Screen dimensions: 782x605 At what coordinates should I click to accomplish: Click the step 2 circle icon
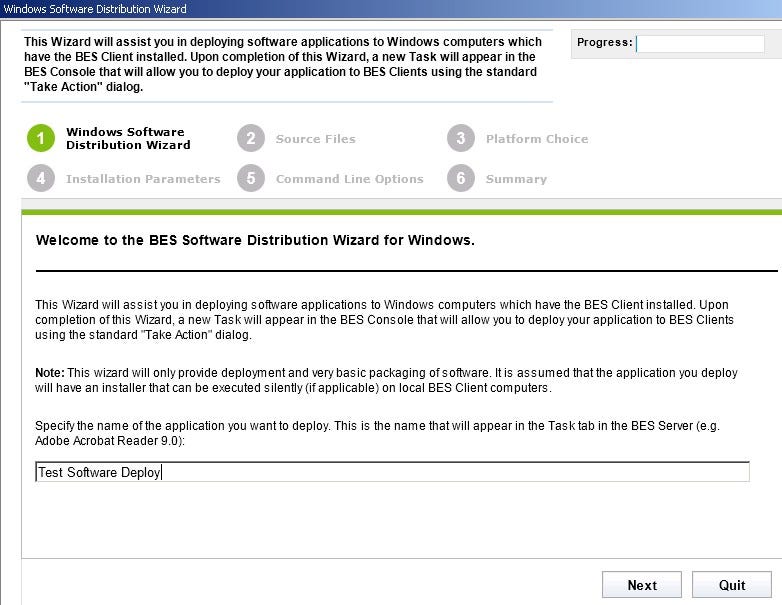click(x=251, y=138)
